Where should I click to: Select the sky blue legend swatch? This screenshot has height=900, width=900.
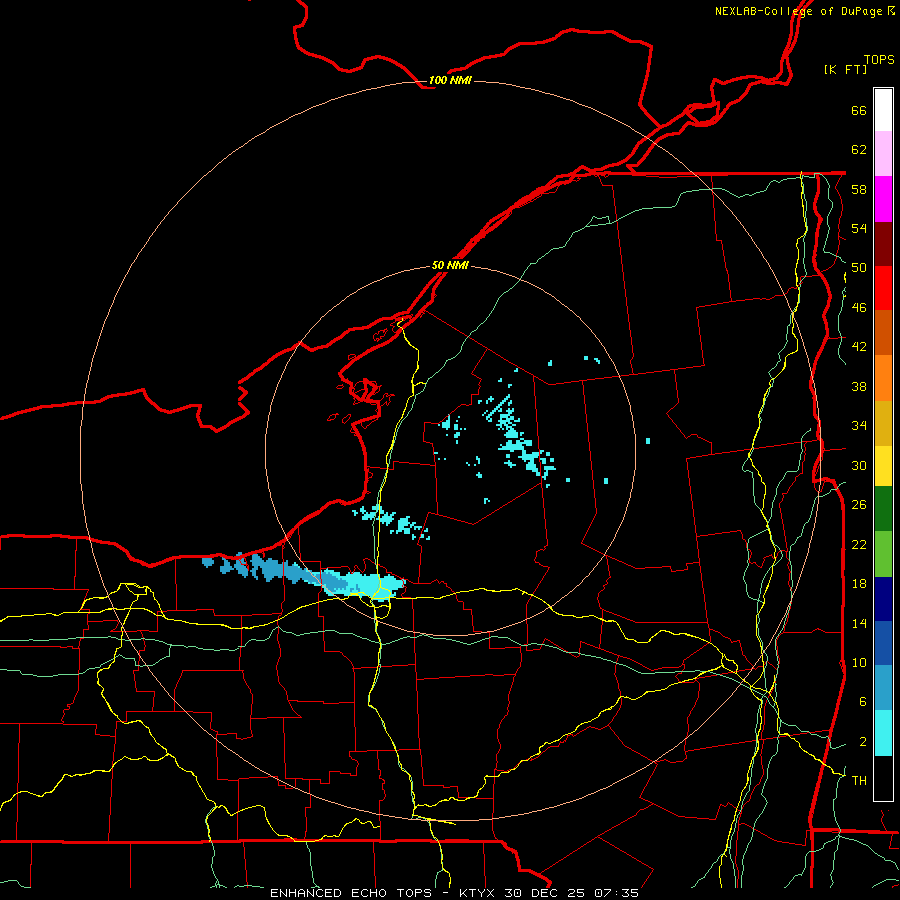coord(883,688)
